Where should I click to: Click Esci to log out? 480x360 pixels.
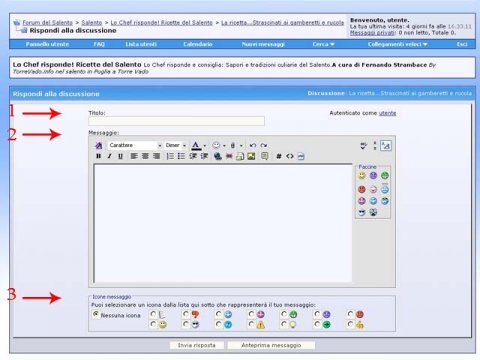click(x=462, y=44)
